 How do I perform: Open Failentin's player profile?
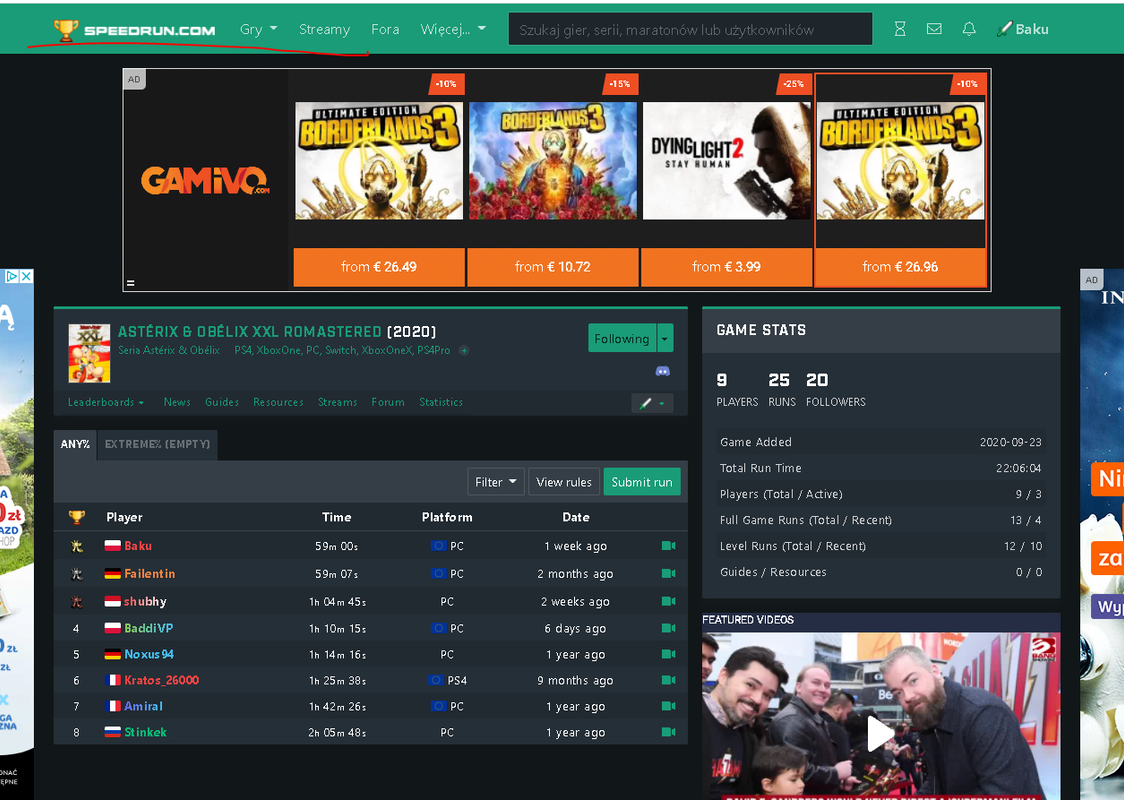(x=149, y=573)
